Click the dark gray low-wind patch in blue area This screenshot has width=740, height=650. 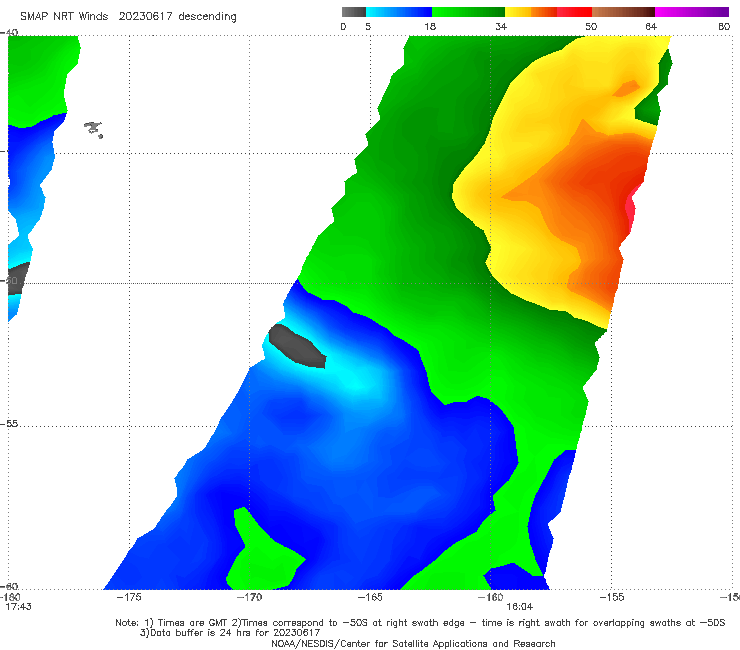[x=297, y=346]
